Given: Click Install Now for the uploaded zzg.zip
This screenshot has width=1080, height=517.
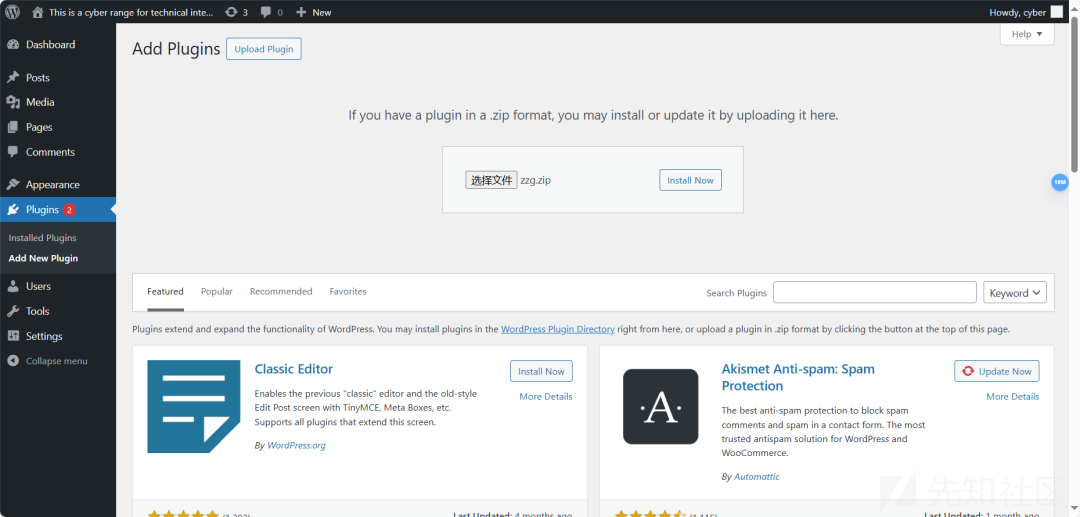Looking at the screenshot, I should click(690, 180).
